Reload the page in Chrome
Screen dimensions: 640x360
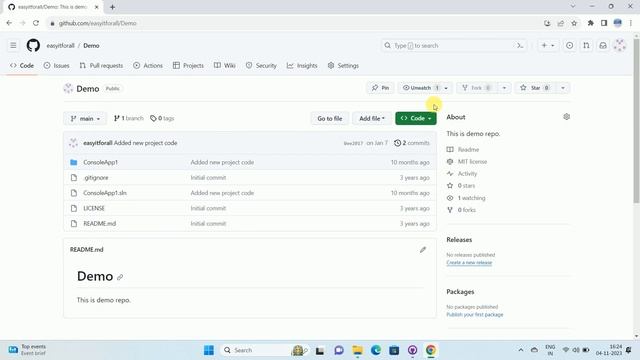[x=36, y=23]
